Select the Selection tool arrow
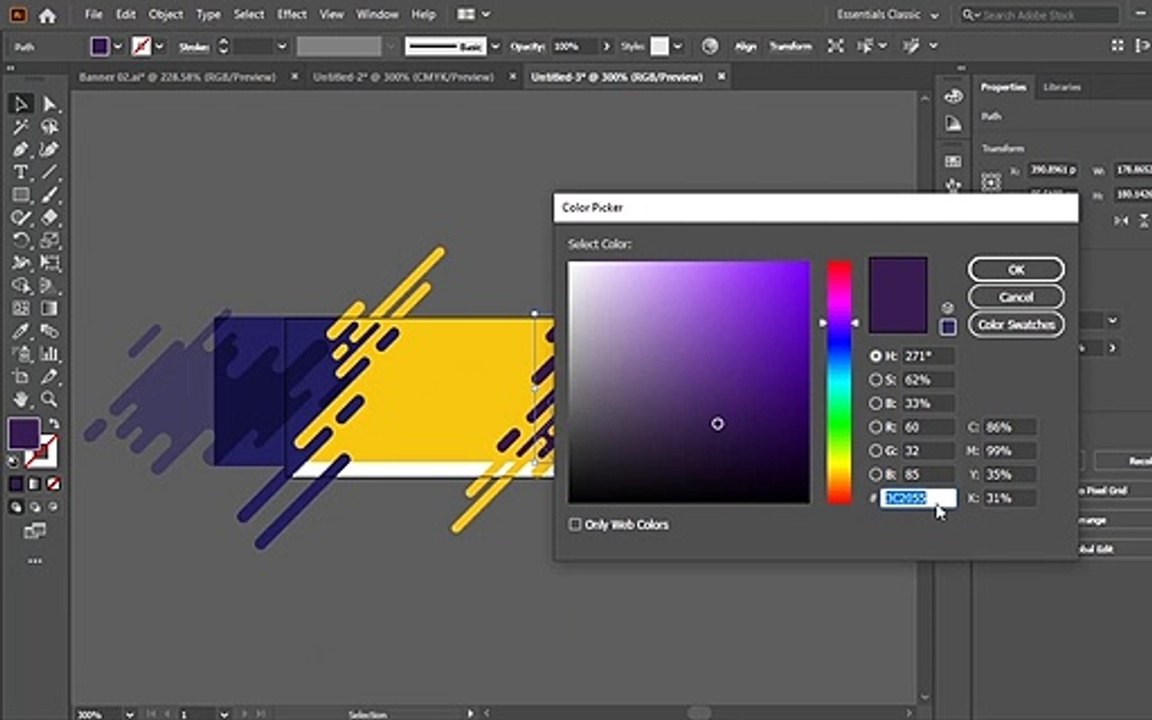 pyautogui.click(x=21, y=104)
